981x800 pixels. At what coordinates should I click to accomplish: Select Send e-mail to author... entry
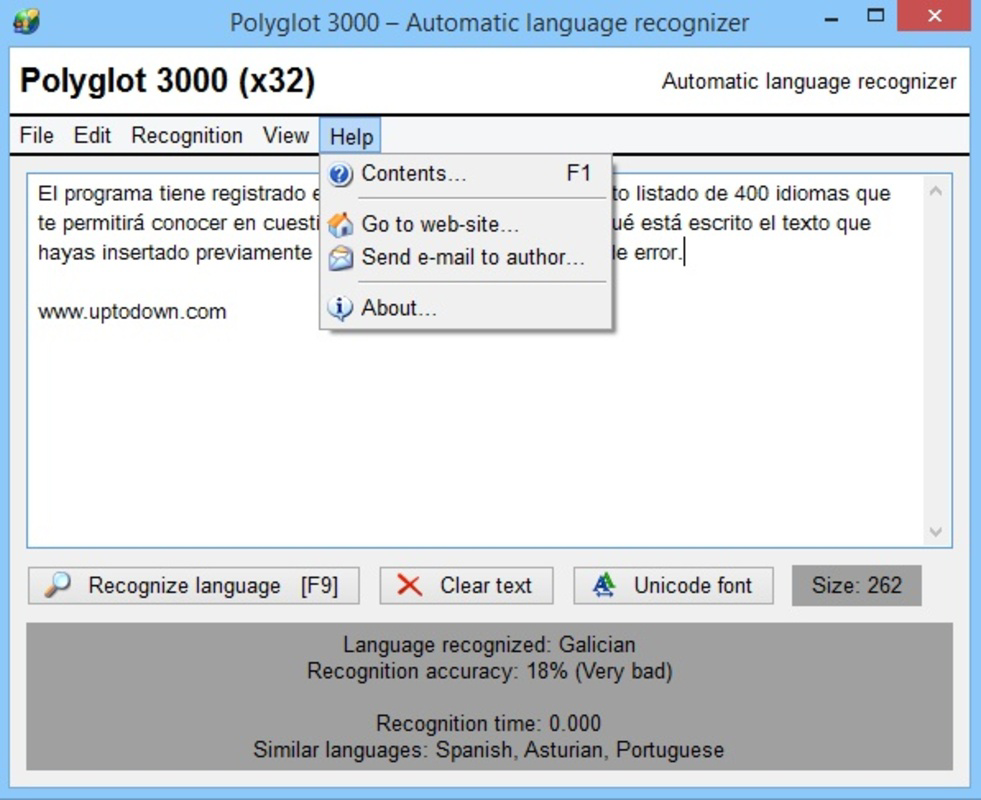point(465,257)
